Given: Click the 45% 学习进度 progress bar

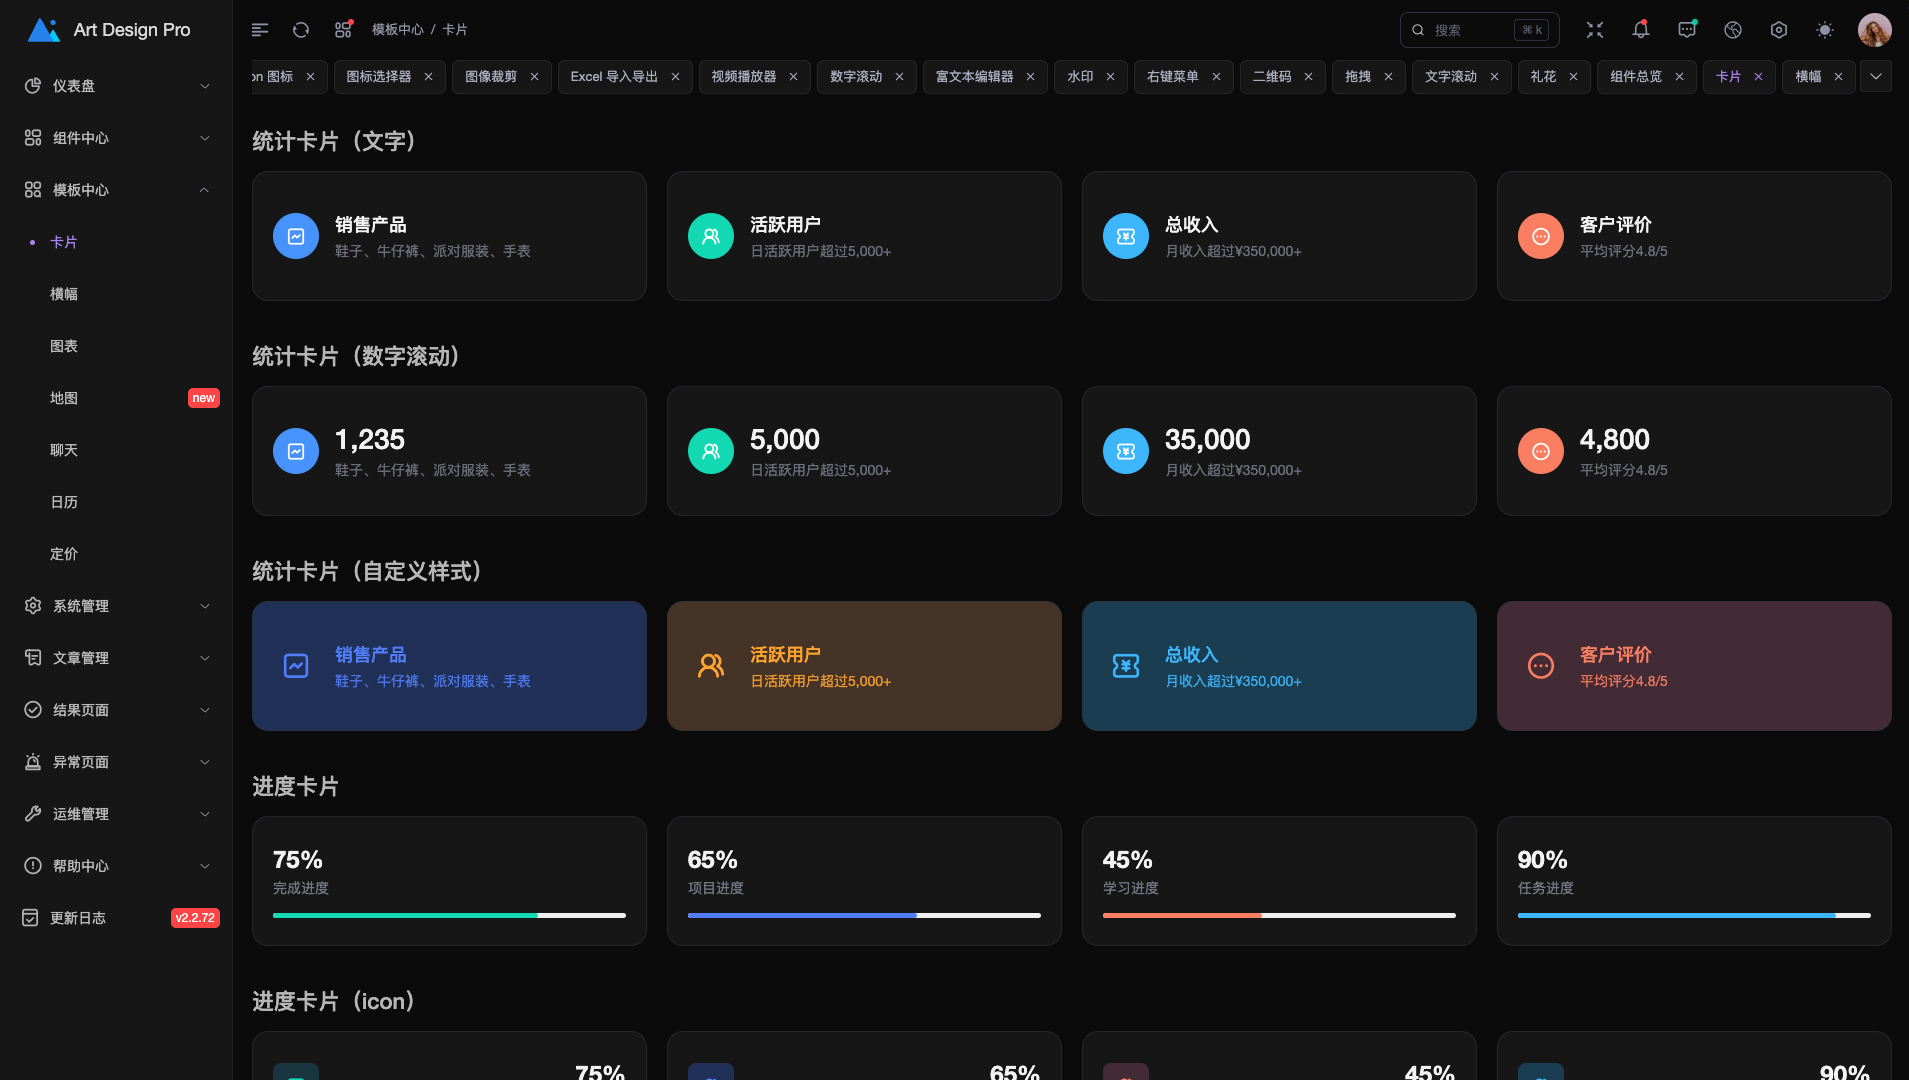Looking at the screenshot, I should pos(1279,915).
